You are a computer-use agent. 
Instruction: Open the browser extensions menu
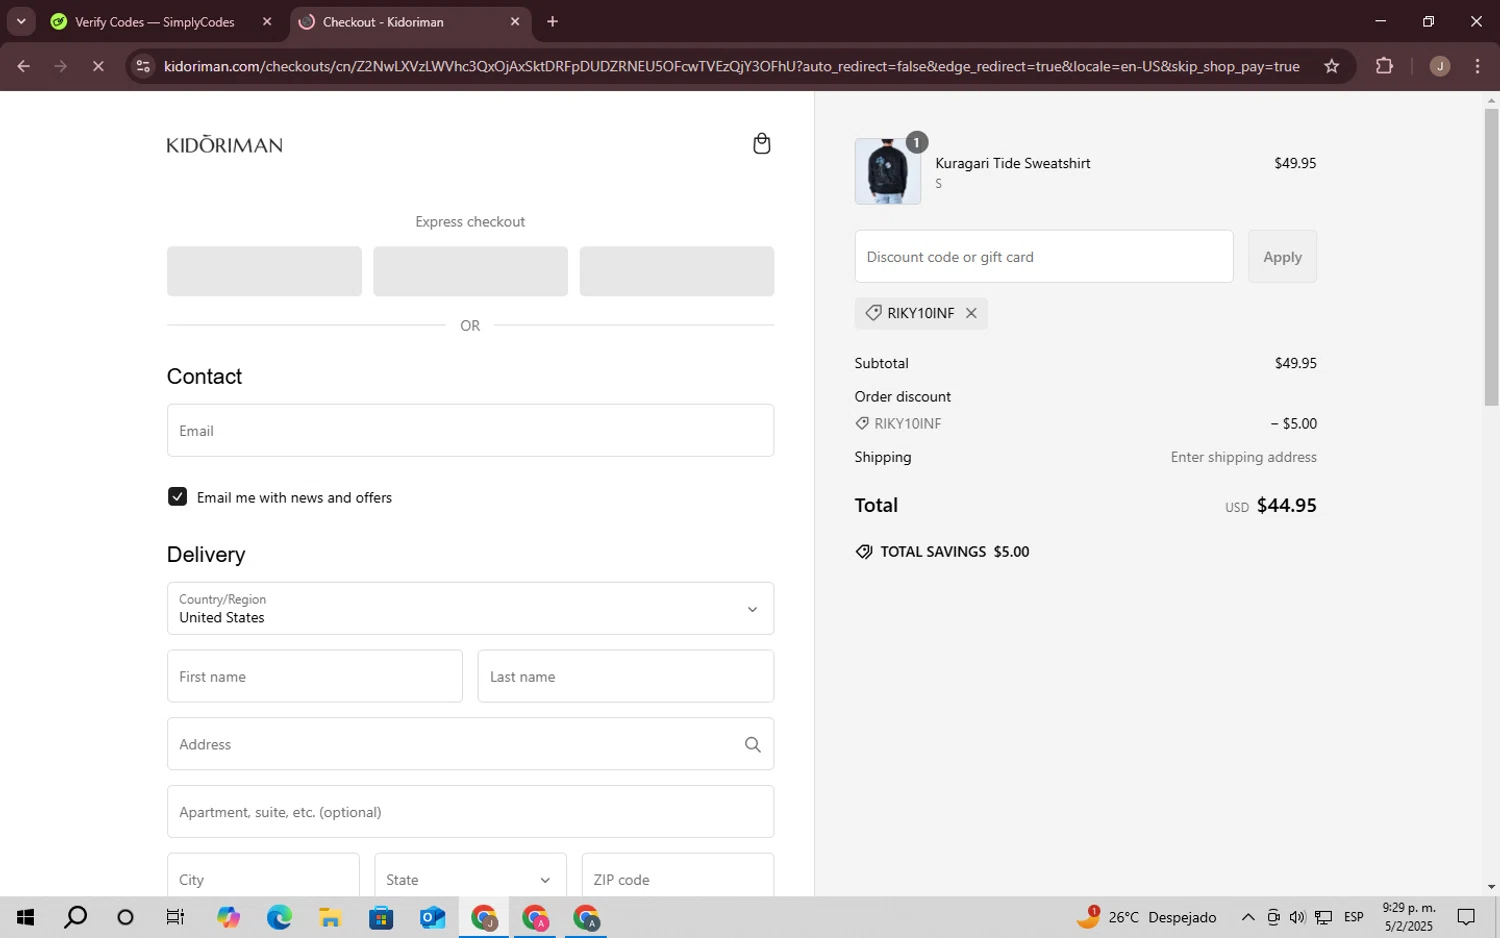click(x=1384, y=66)
